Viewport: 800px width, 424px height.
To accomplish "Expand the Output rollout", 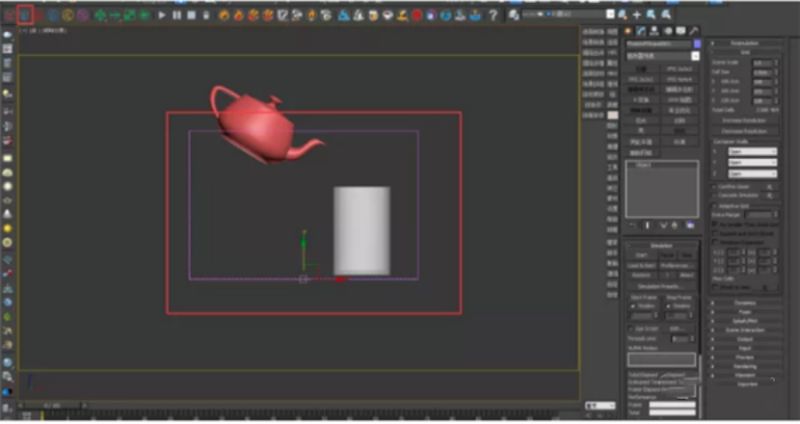I will click(744, 339).
